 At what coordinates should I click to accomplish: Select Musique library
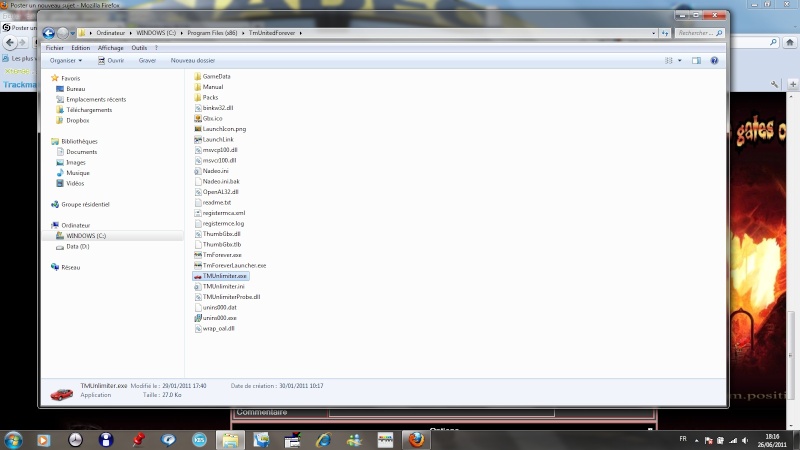pyautogui.click(x=78, y=173)
